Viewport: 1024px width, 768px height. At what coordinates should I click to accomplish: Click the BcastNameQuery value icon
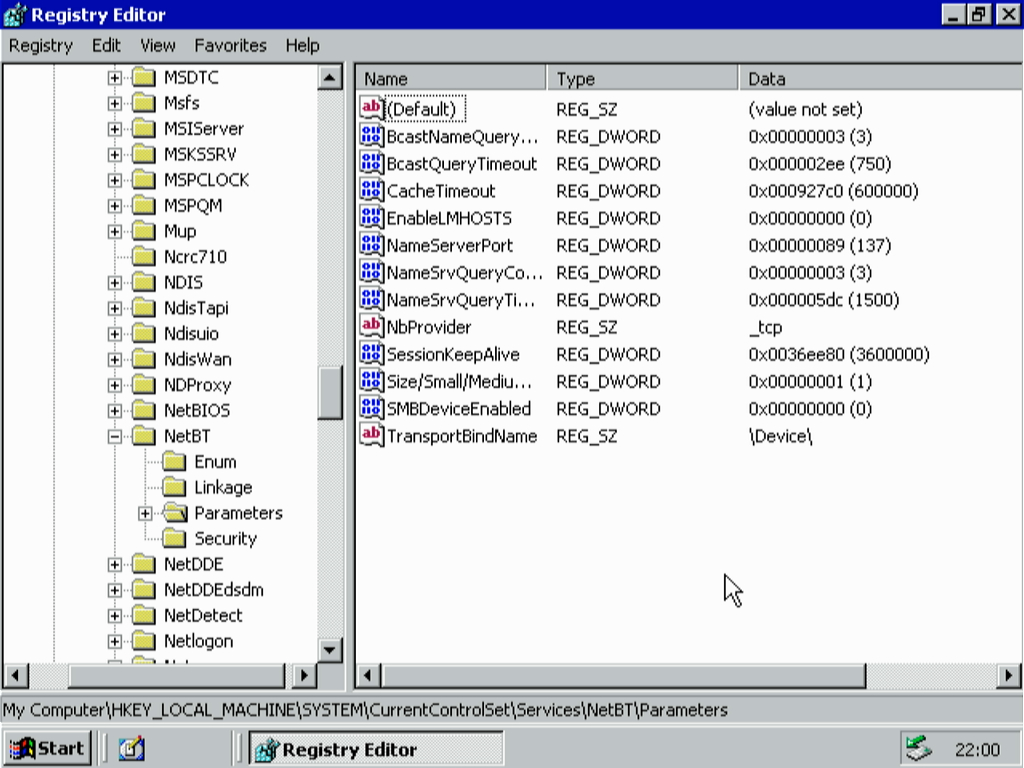point(371,136)
